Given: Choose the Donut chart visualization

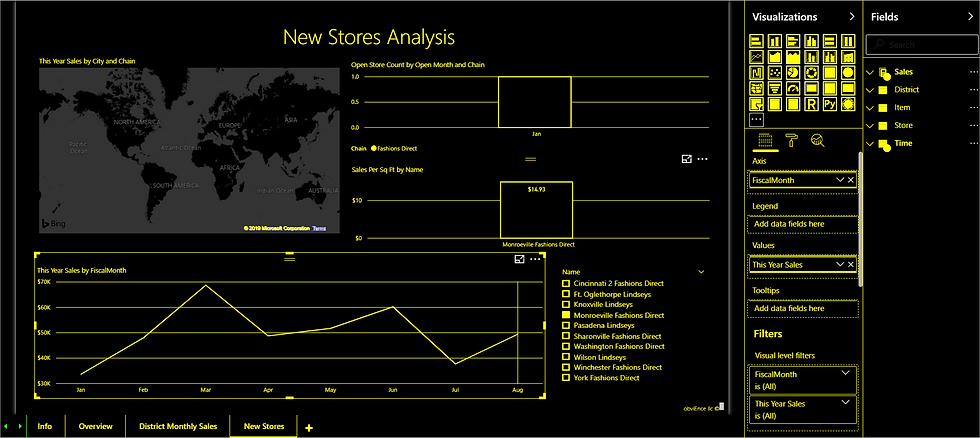Looking at the screenshot, I should 811,72.
